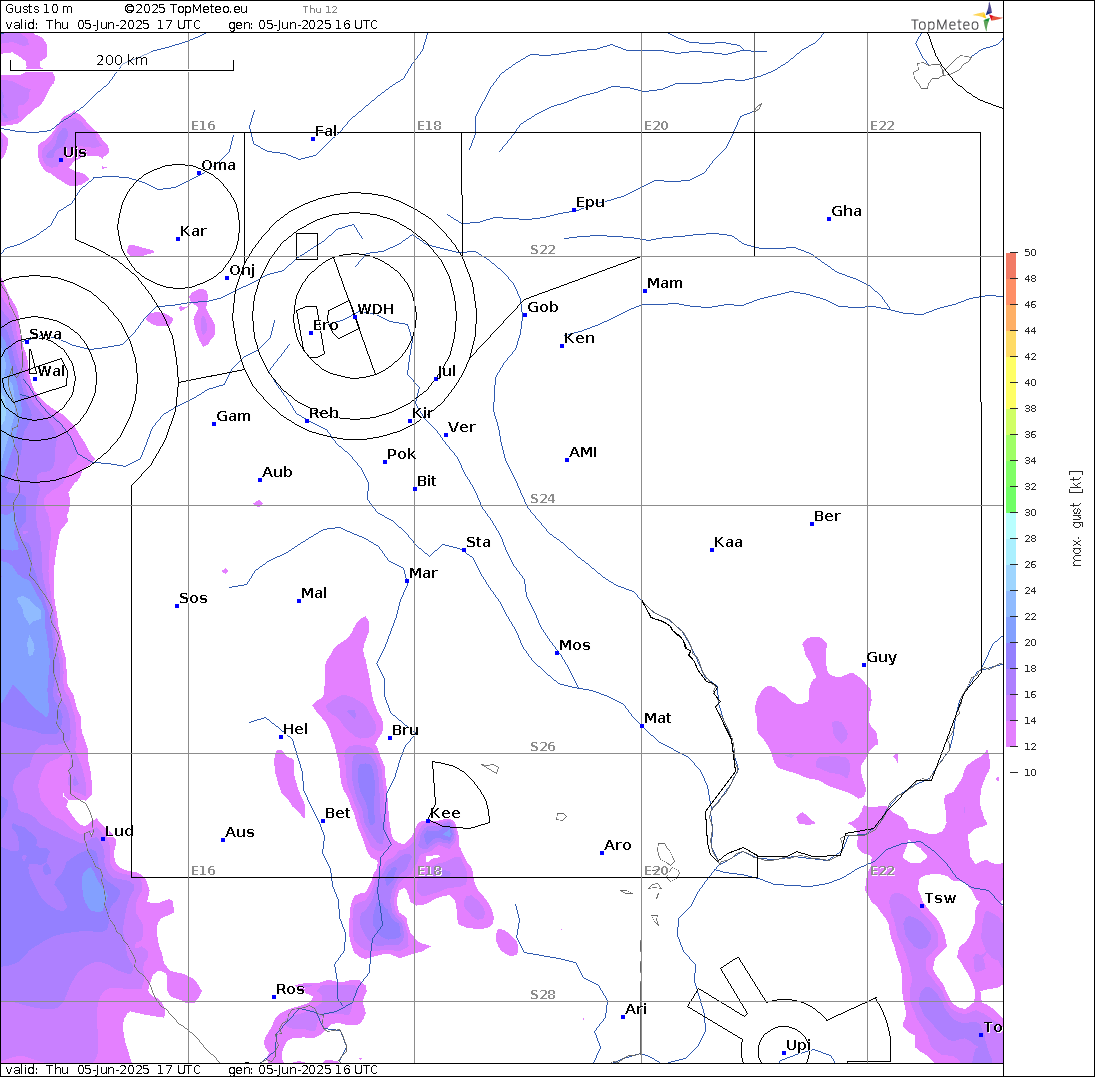Click the Epu station label
Image resolution: width=1095 pixels, height=1077 pixels.
pyautogui.click(x=590, y=202)
